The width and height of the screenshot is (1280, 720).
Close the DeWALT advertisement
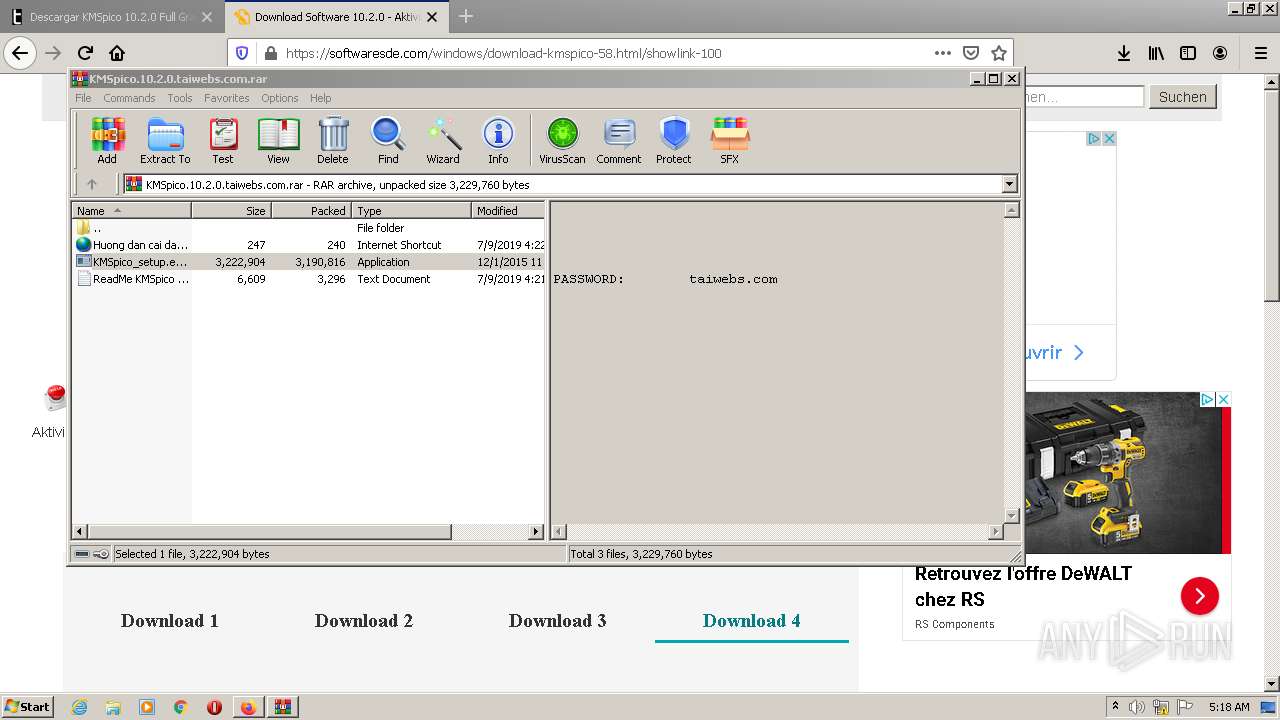[1222, 399]
